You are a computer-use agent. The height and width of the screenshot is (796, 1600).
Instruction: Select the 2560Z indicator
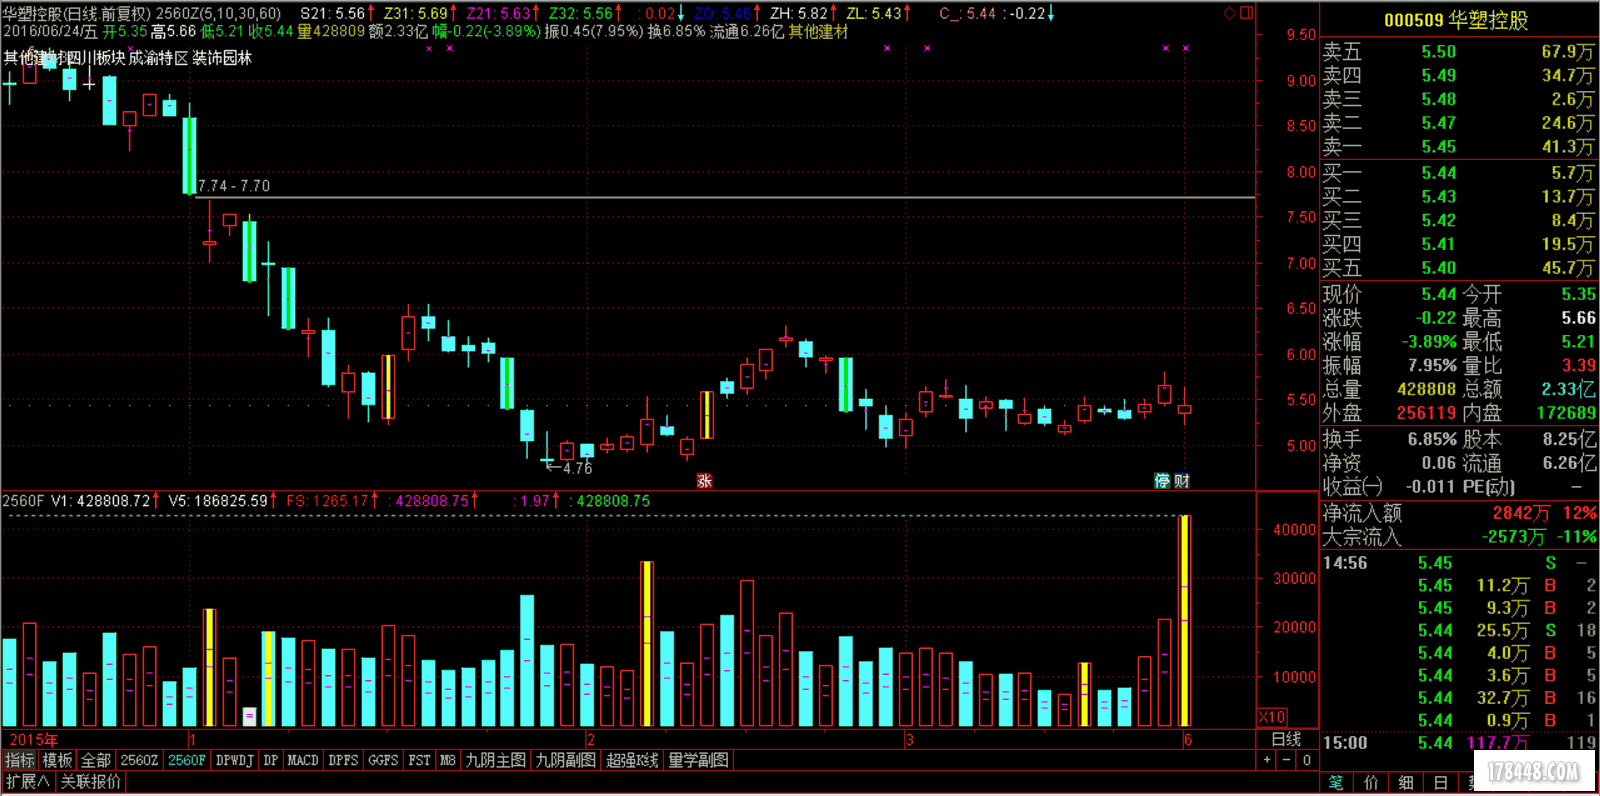point(139,760)
